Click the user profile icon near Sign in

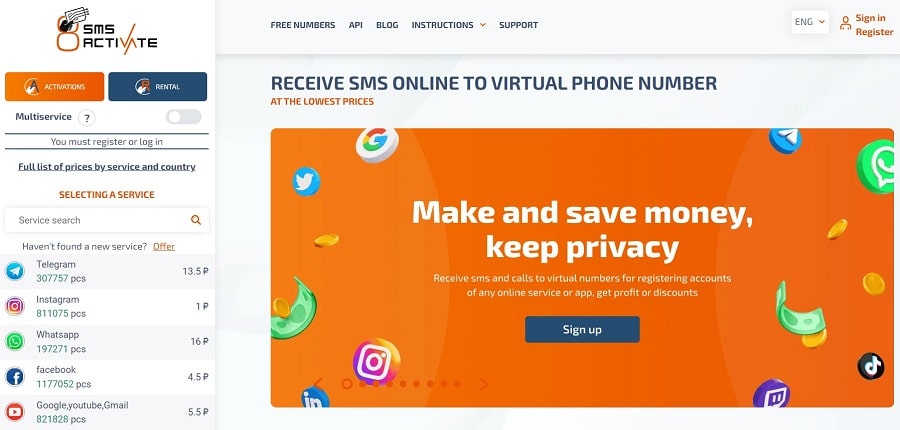point(845,24)
